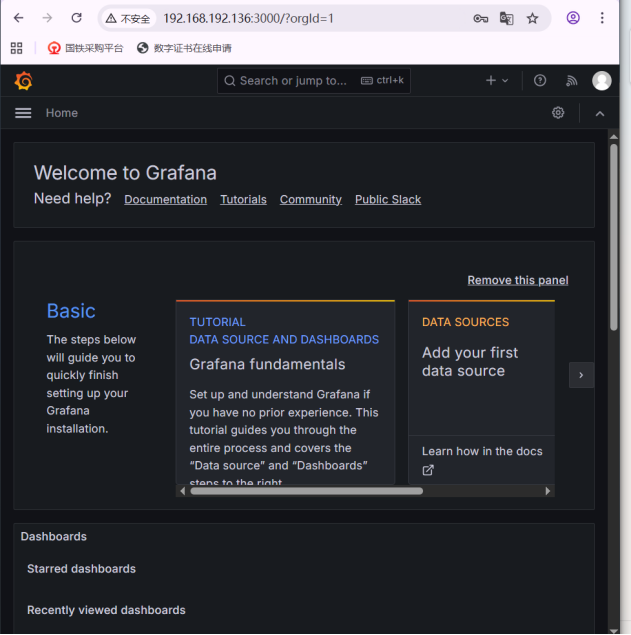The height and width of the screenshot is (635, 631).
Task: Open Chrome three-dot menu
Action: (x=602, y=18)
